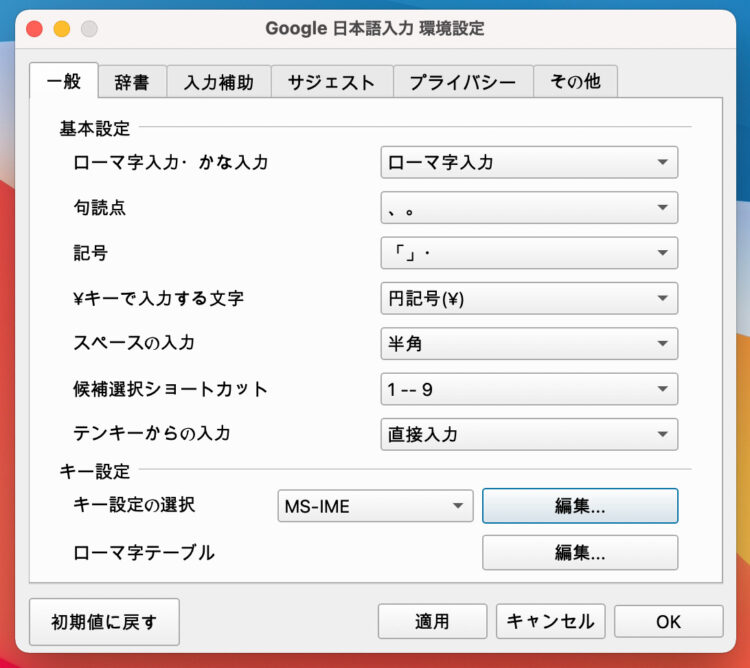Go to the プライバシー tab
750x668 pixels.
coord(463,82)
